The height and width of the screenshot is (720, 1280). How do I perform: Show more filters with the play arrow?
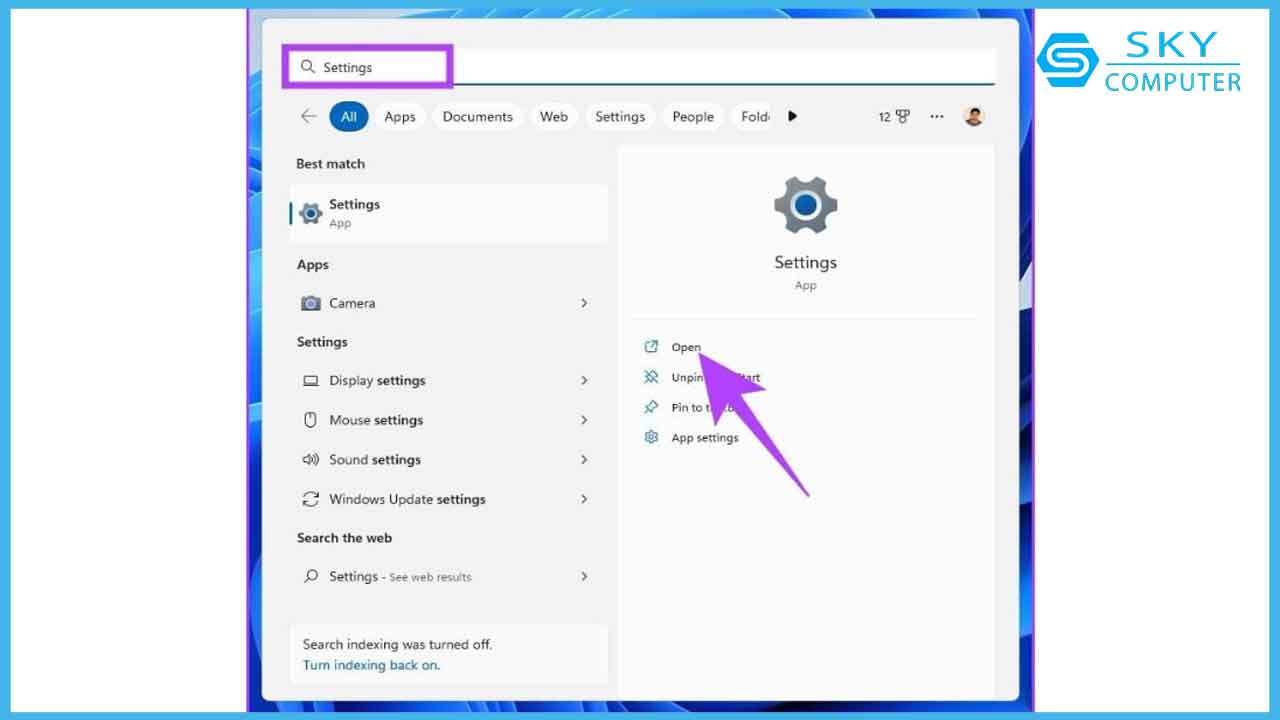[x=792, y=116]
